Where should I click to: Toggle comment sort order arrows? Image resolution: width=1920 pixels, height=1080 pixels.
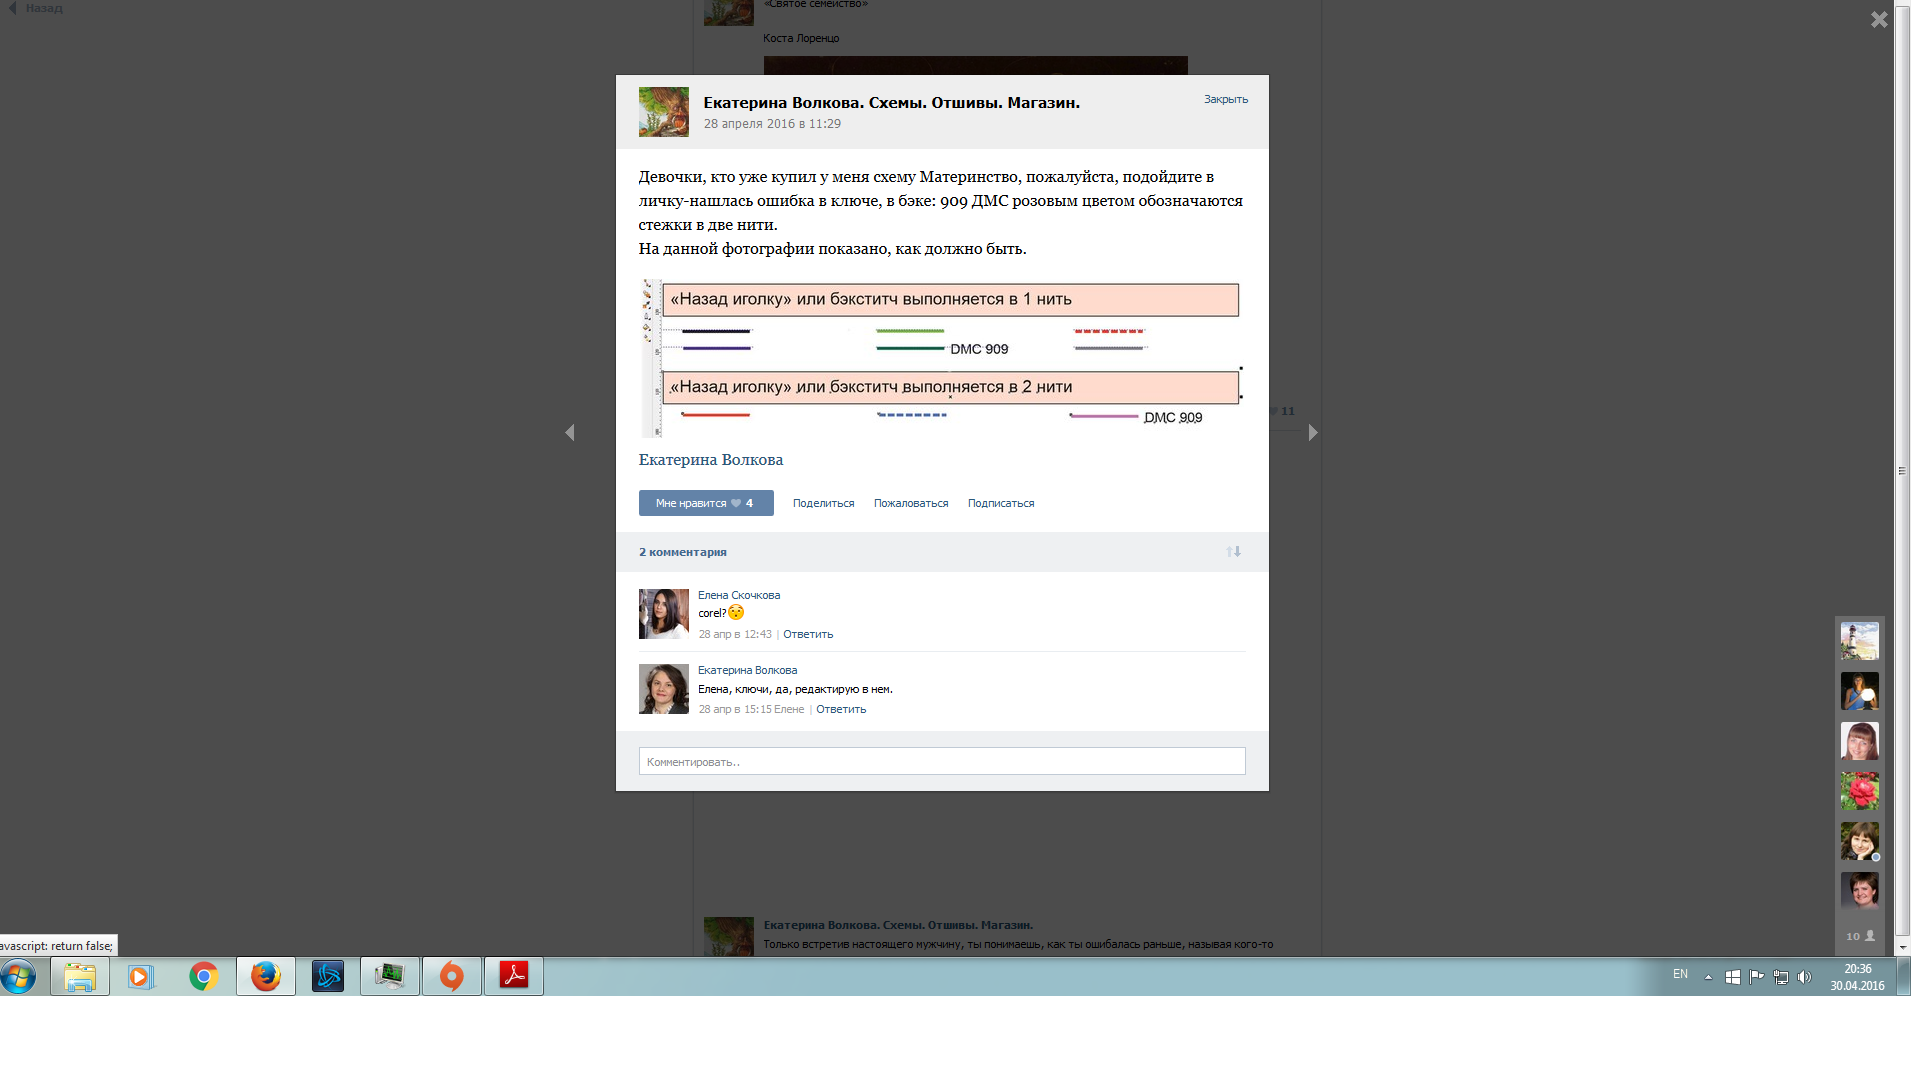(1233, 552)
